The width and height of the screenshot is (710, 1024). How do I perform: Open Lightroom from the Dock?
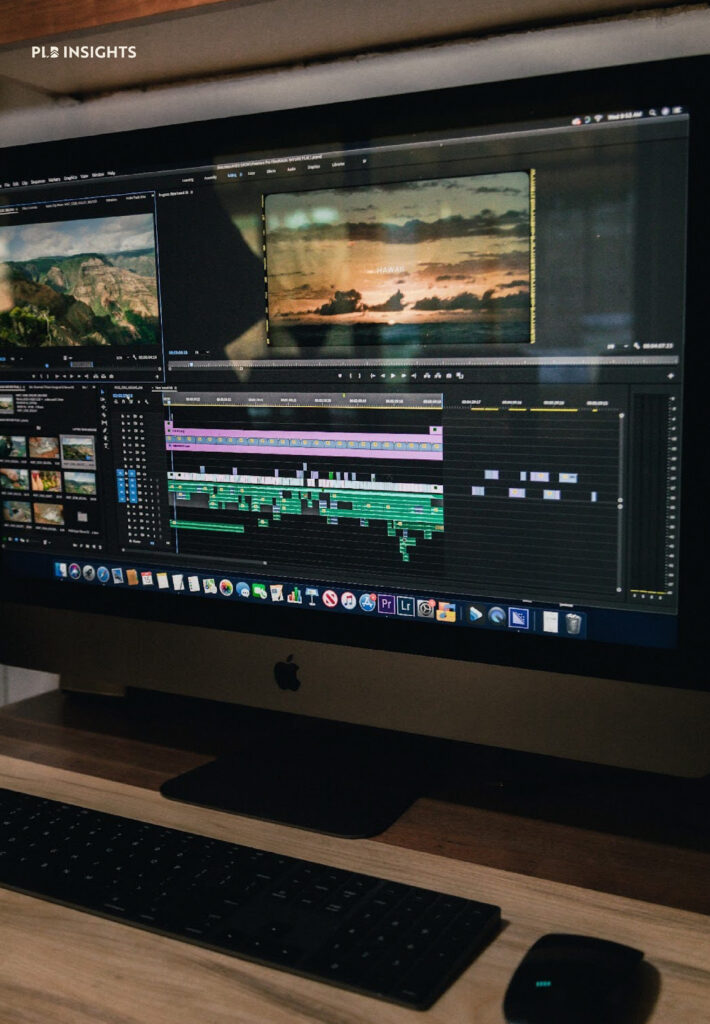click(406, 607)
